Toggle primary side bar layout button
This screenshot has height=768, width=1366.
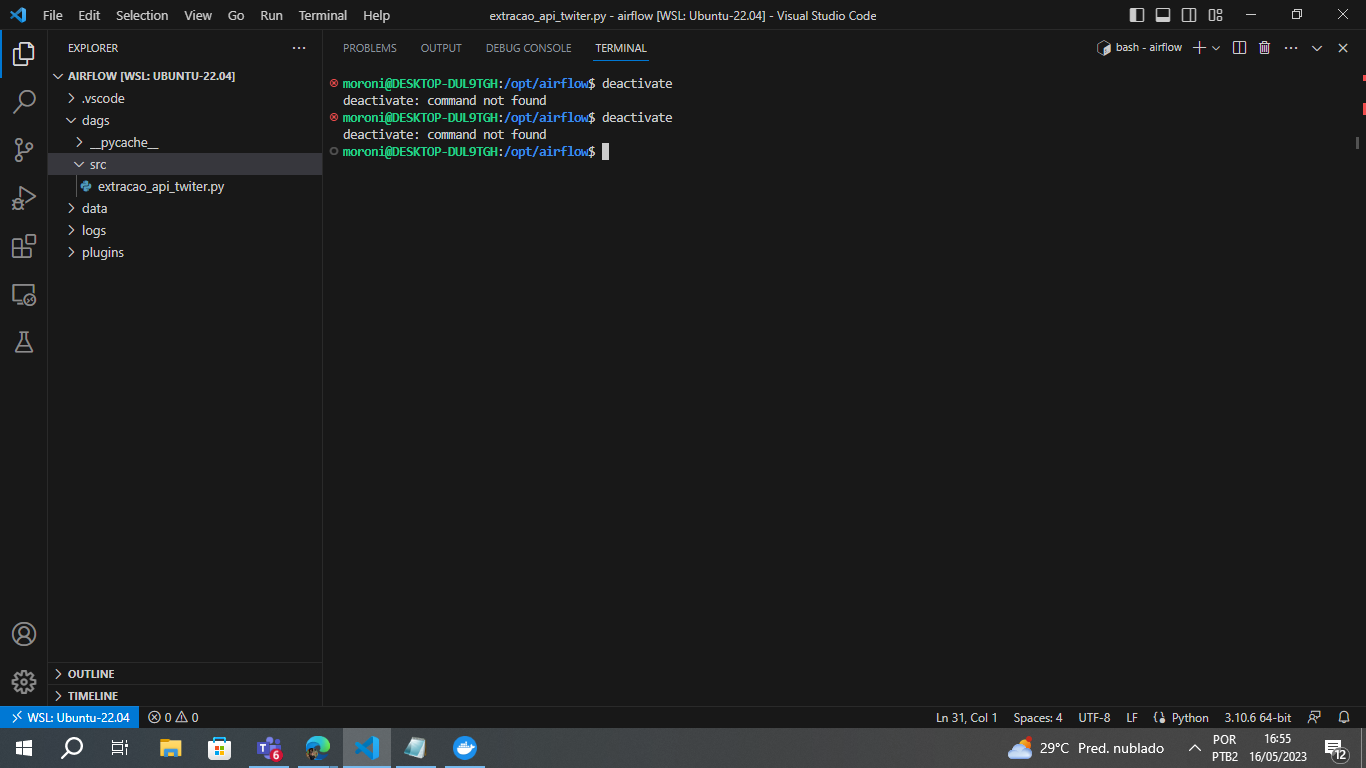pyautogui.click(x=1137, y=15)
